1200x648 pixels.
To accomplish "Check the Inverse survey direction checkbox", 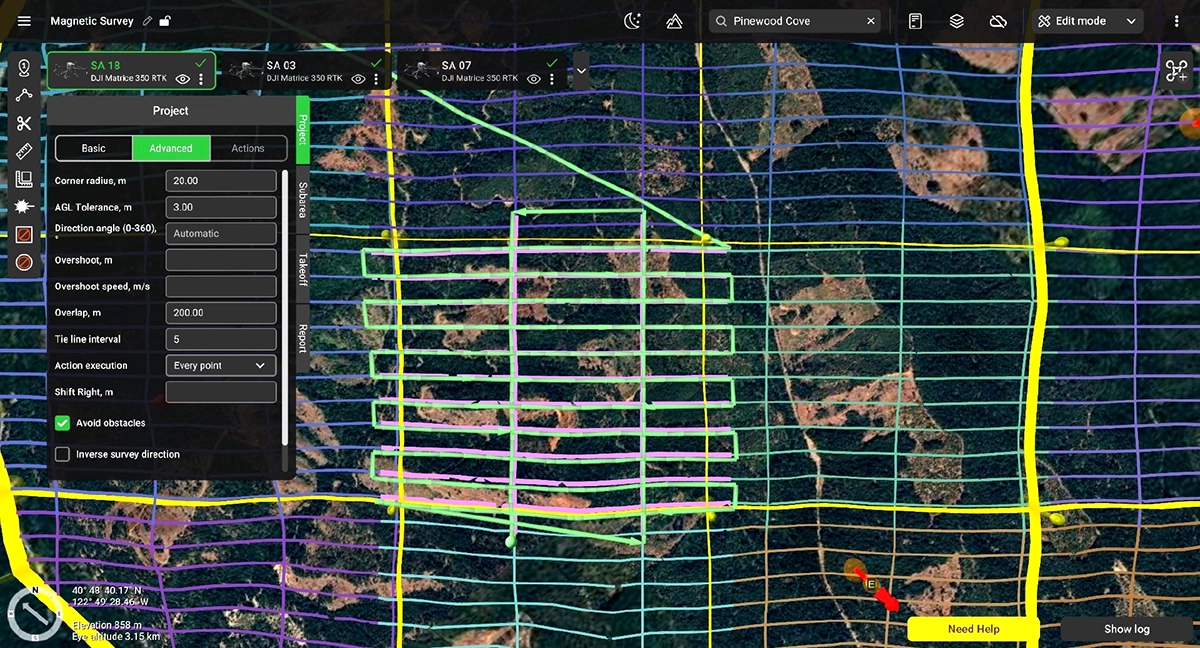I will [x=62, y=454].
